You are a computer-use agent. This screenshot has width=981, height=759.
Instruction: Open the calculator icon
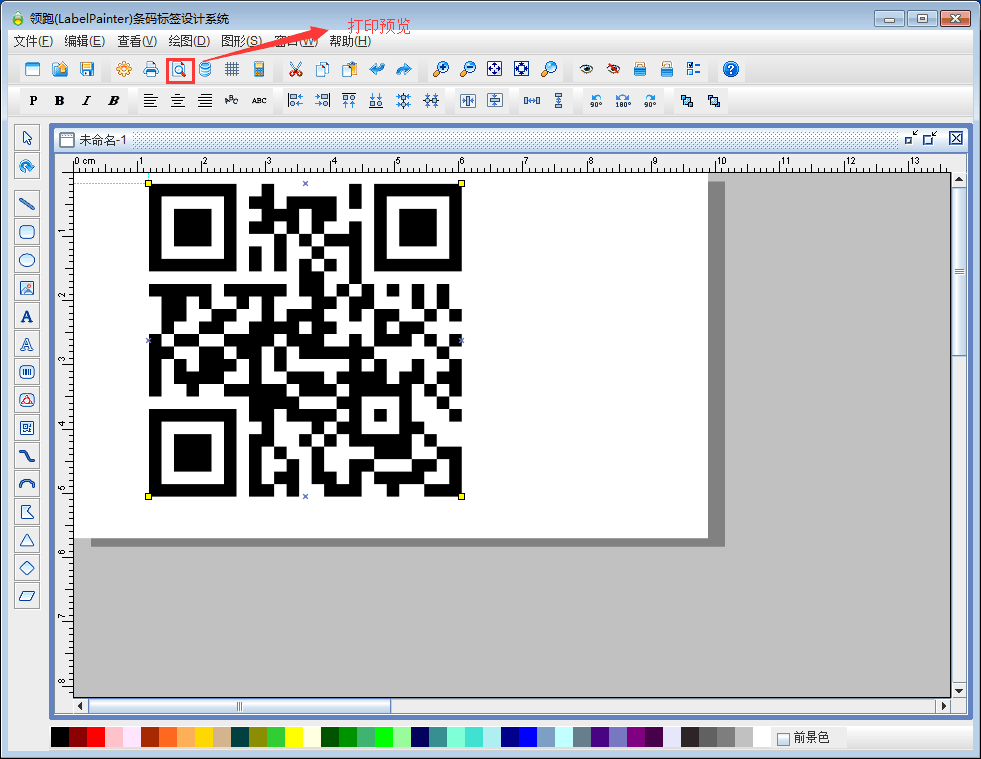259,69
